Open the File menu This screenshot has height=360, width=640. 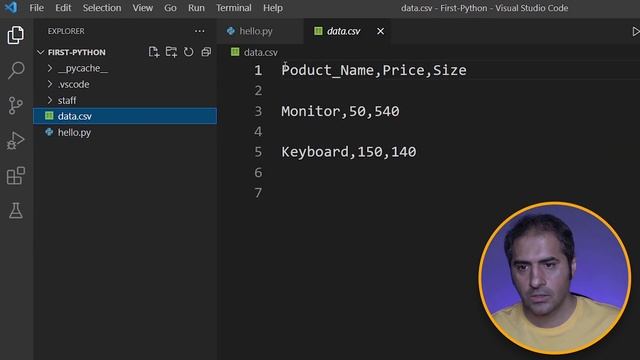[x=36, y=8]
